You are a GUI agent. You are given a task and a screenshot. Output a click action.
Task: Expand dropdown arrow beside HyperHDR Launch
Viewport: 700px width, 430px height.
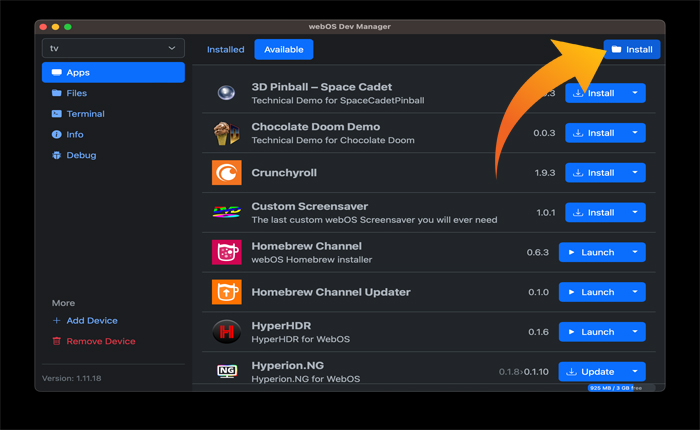(x=635, y=332)
